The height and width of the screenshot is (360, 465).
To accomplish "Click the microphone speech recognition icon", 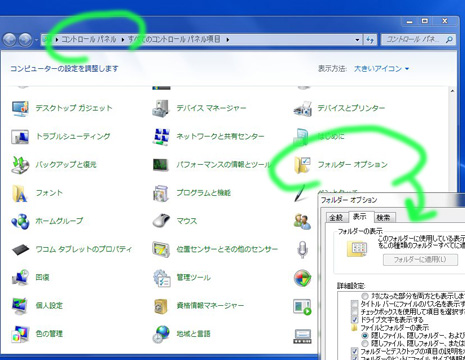I will pyautogui.click(x=302, y=249).
